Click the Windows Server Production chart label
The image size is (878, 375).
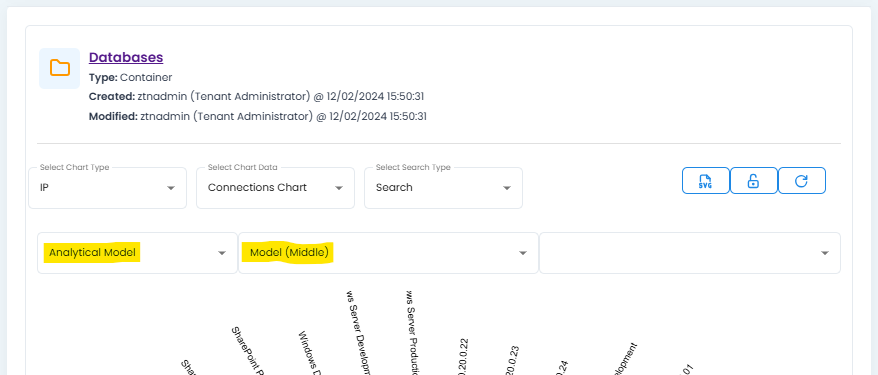coord(413,332)
